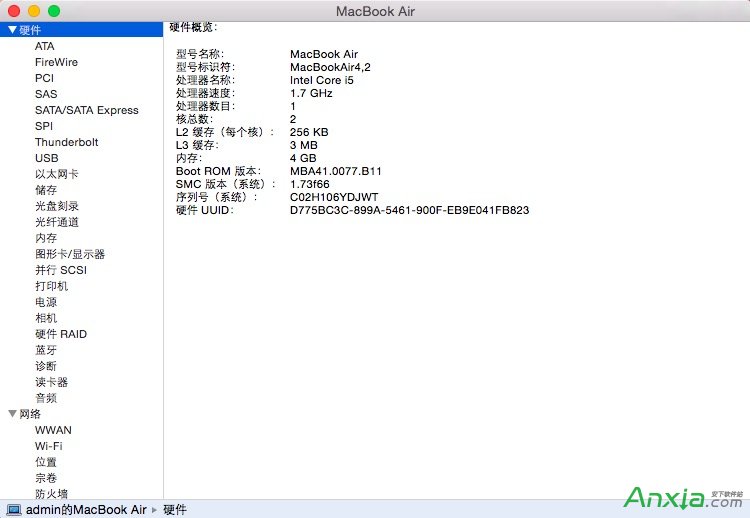The width and height of the screenshot is (750, 518).
Task: Click the serial number value C02H106YDJWT
Action: (334, 197)
